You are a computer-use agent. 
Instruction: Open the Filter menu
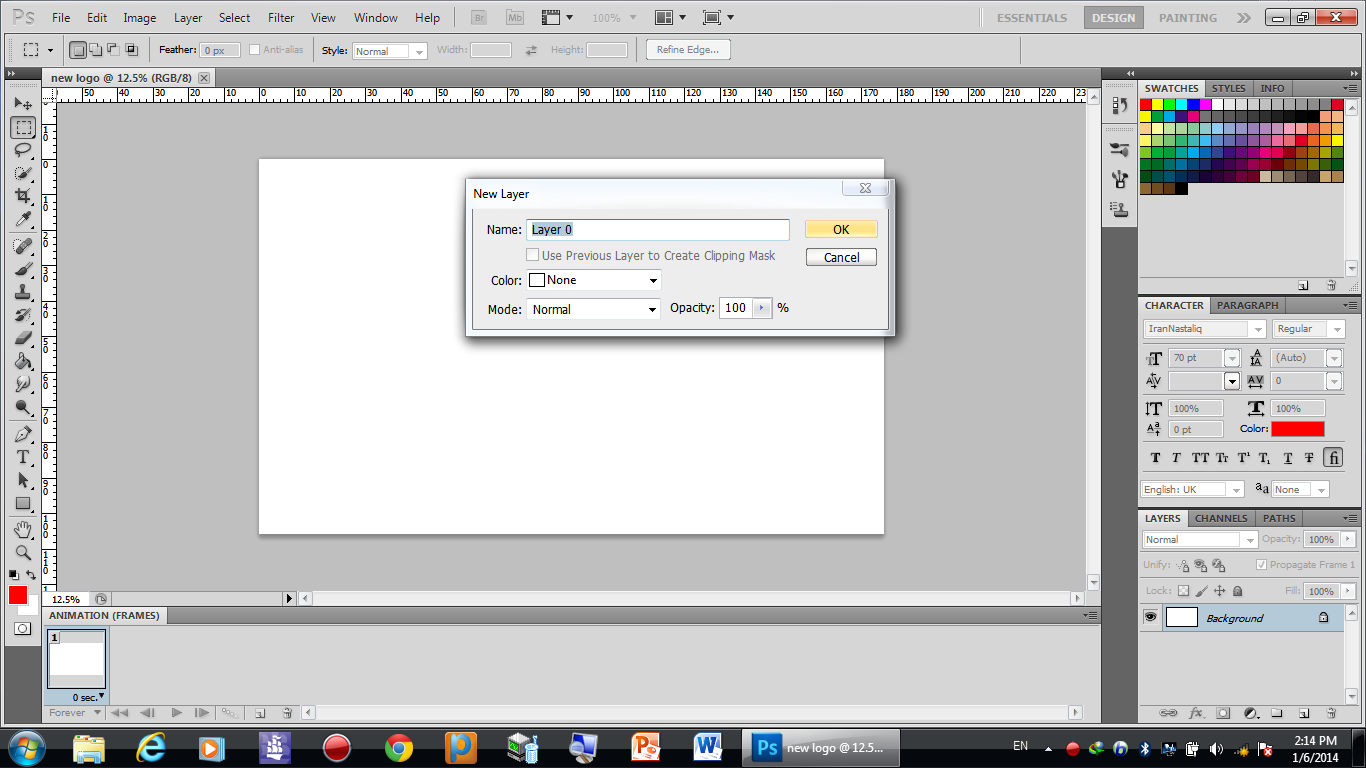coord(281,18)
